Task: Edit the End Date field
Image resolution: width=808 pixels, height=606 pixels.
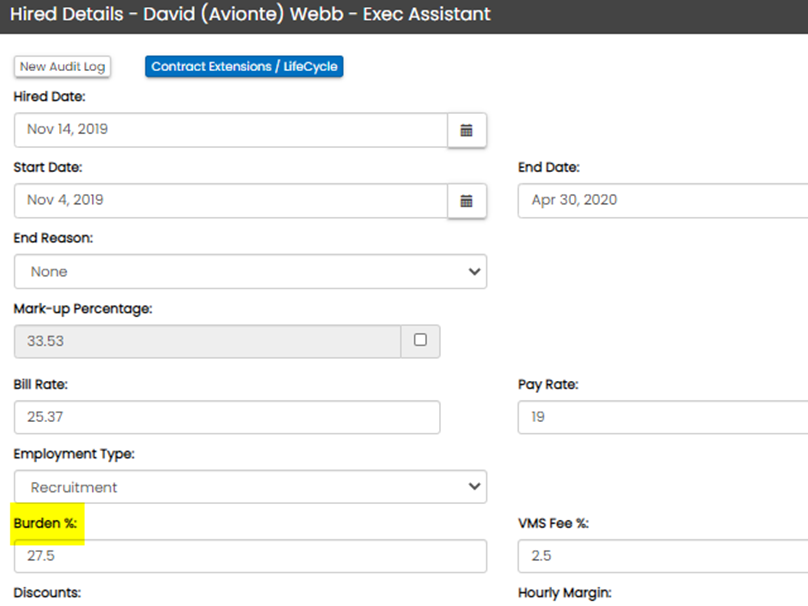Action: coord(663,200)
